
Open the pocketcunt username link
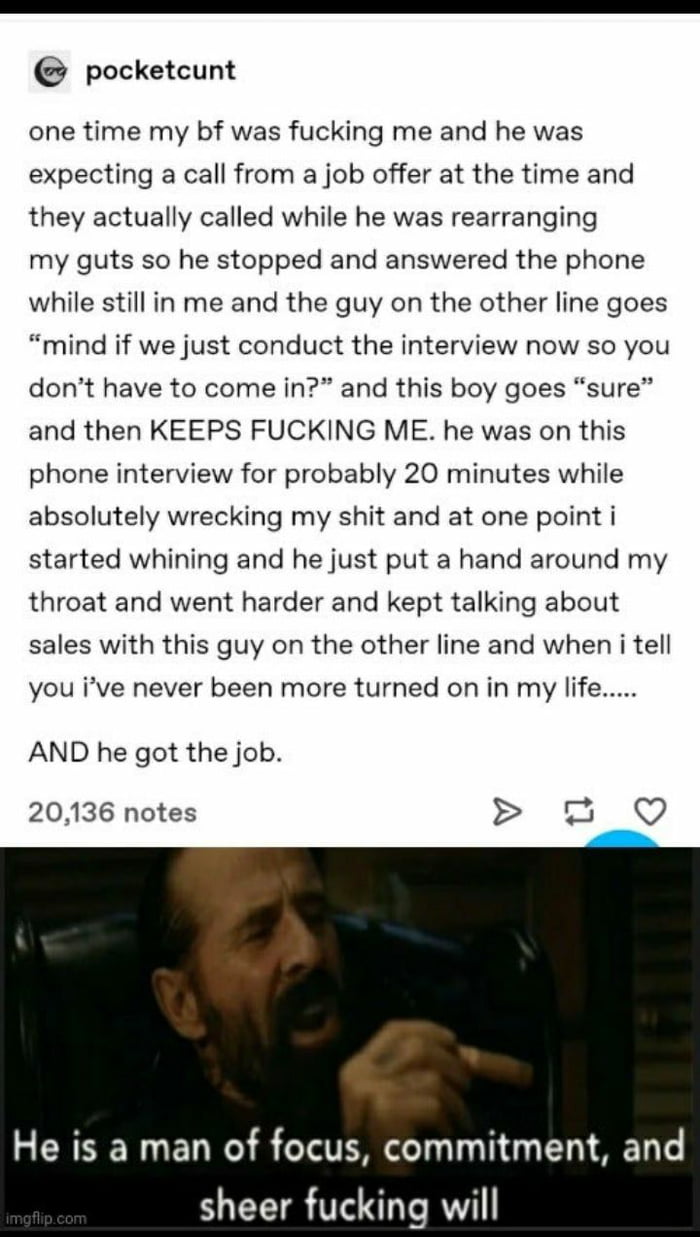[x=161, y=72]
